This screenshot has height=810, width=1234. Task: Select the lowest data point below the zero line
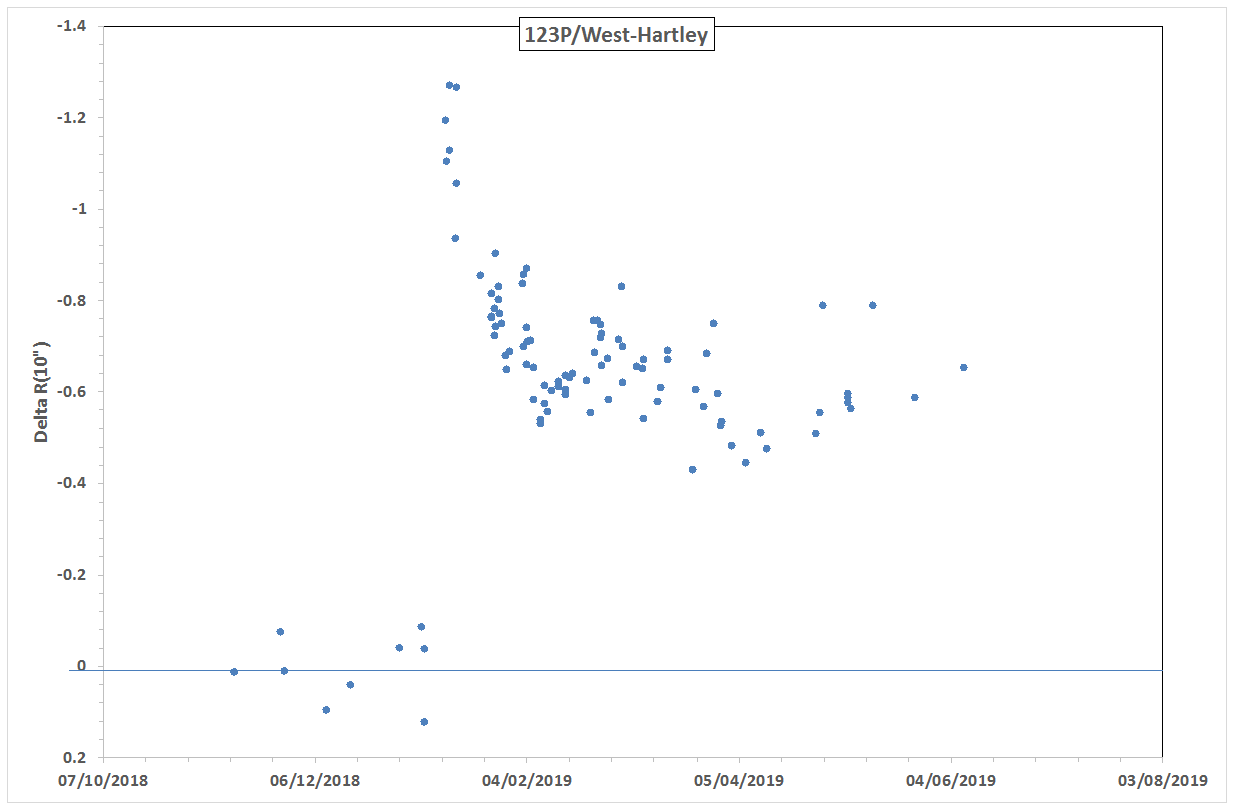tap(424, 722)
